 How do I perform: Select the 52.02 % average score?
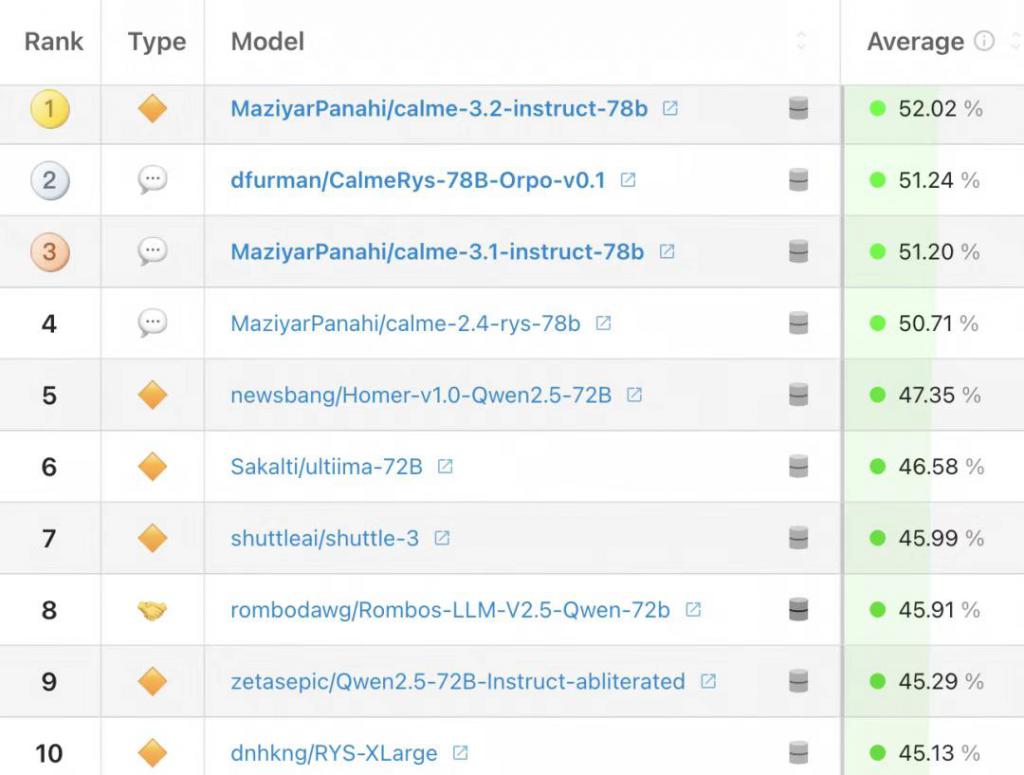coord(940,108)
